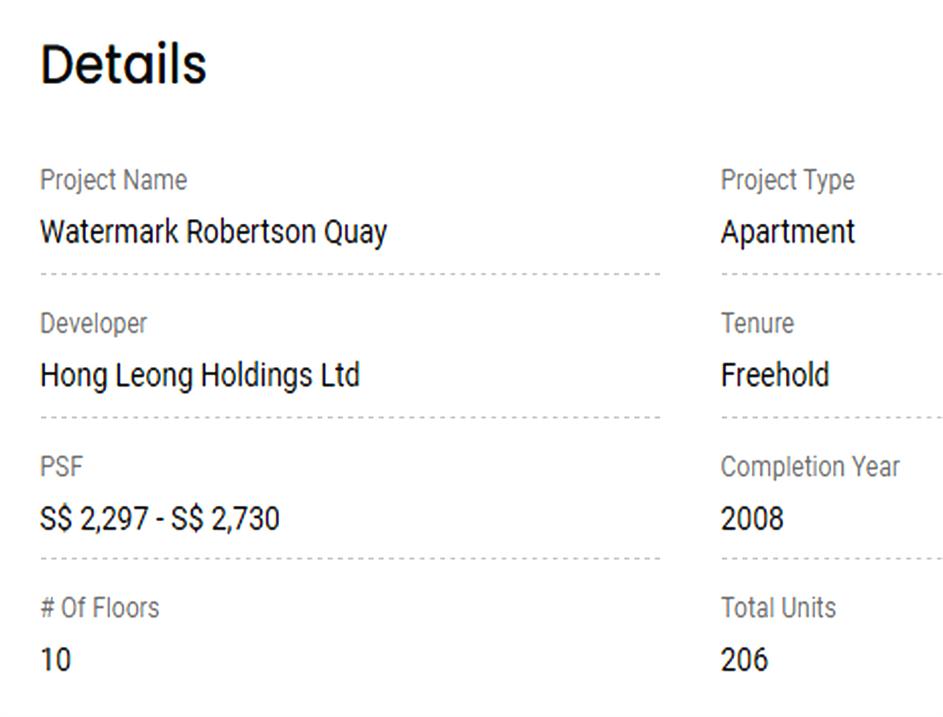The width and height of the screenshot is (943, 717).
Task: Click the PSF label
Action: (61, 467)
